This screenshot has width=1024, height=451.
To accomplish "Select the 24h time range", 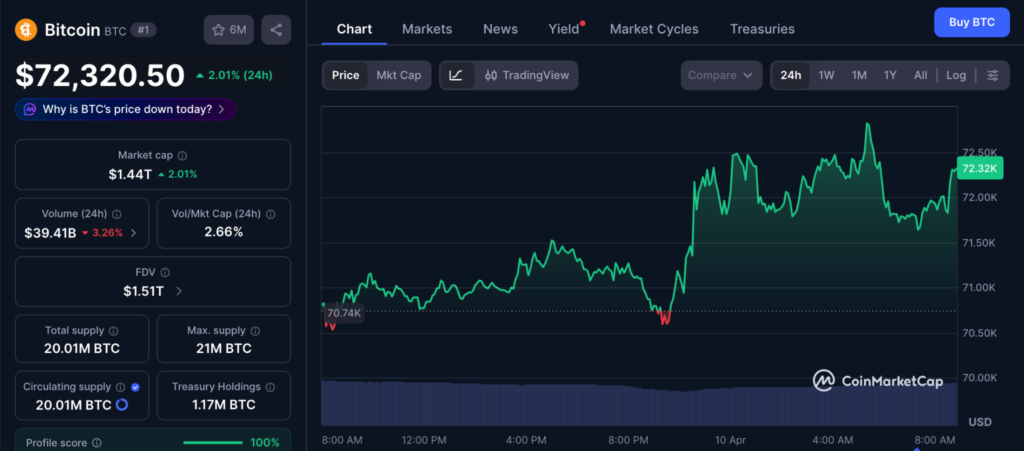I will click(790, 75).
